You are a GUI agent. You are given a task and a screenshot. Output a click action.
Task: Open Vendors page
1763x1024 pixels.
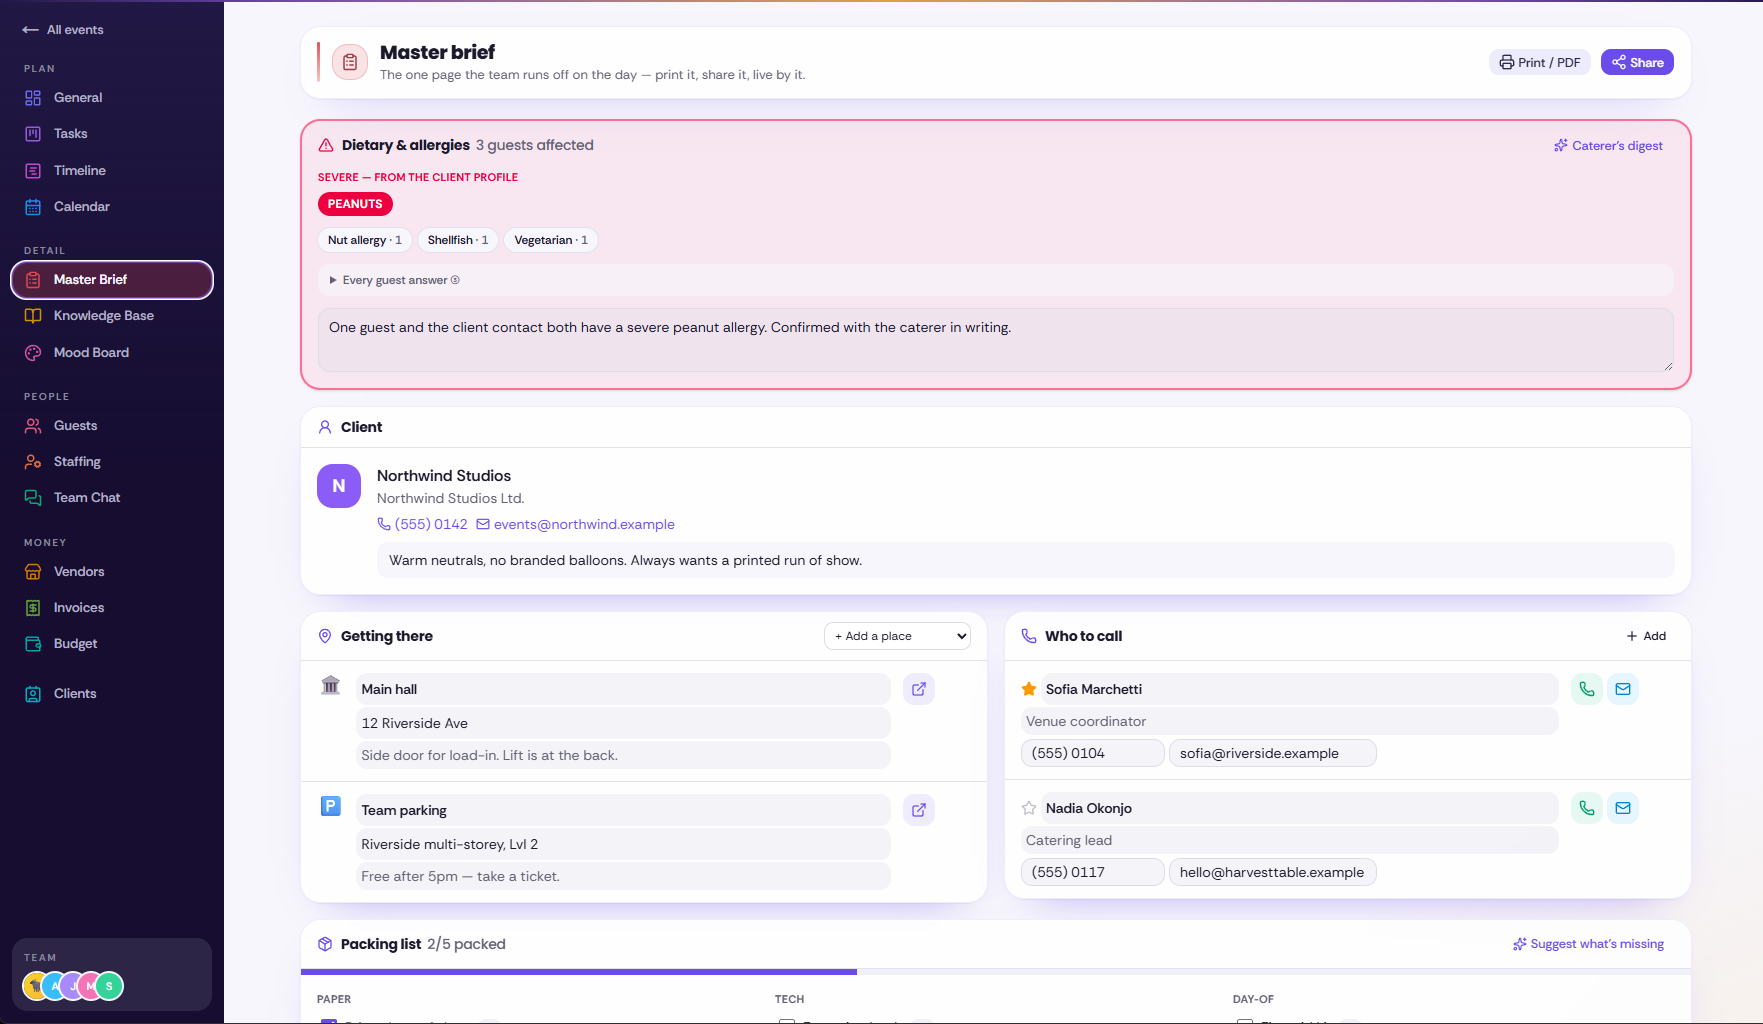coord(112,572)
